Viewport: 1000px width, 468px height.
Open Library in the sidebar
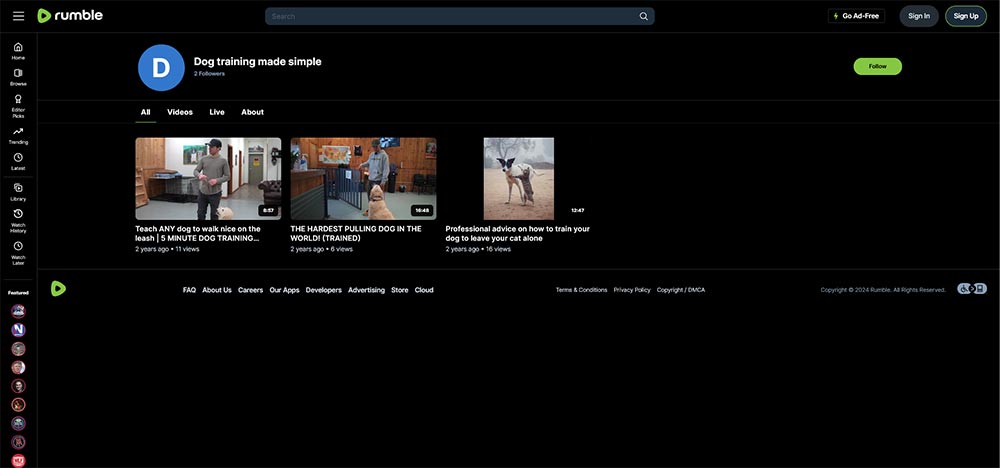click(18, 192)
